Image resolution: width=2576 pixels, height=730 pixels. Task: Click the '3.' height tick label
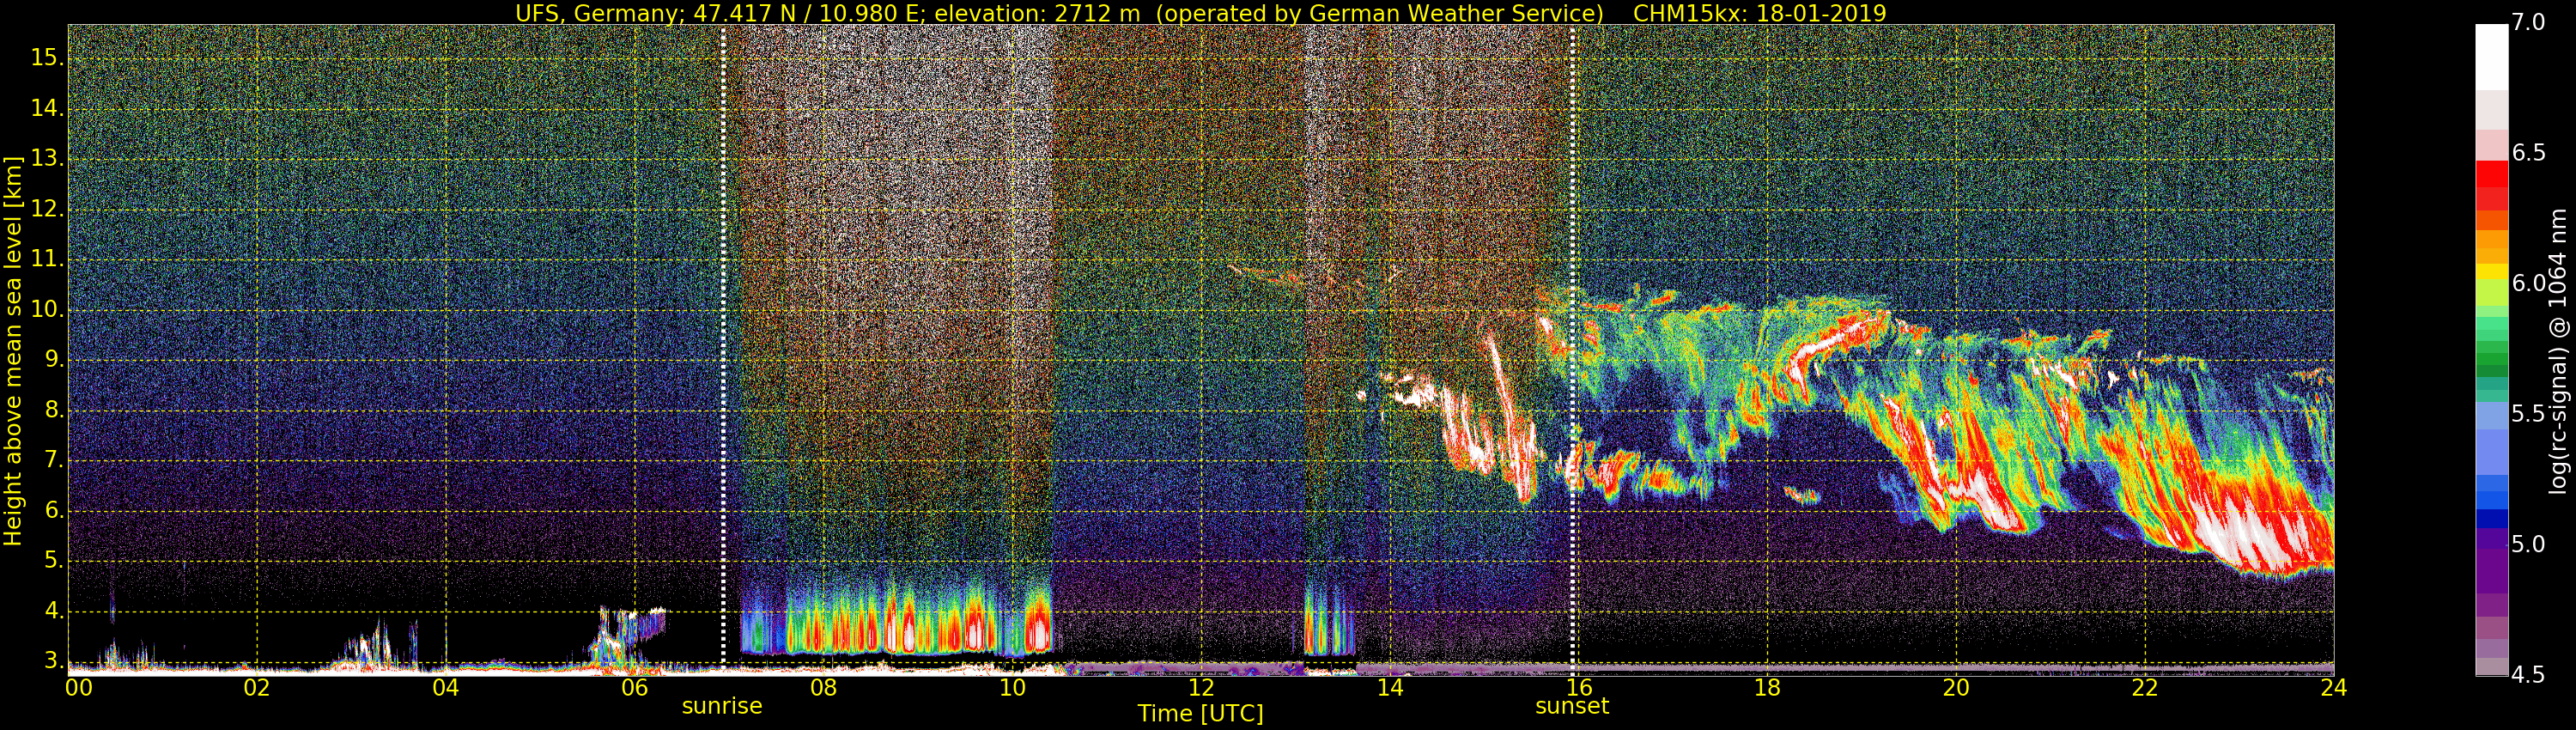[54, 661]
